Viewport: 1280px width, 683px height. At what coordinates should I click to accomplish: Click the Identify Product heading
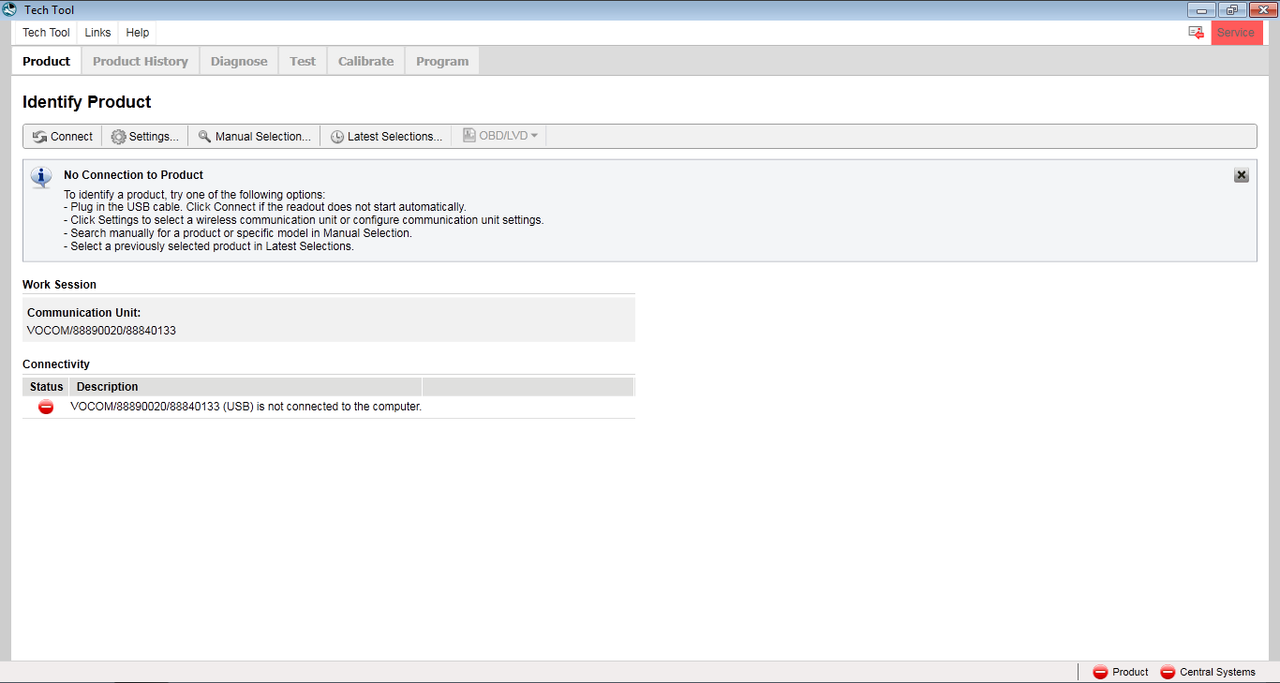(x=87, y=102)
